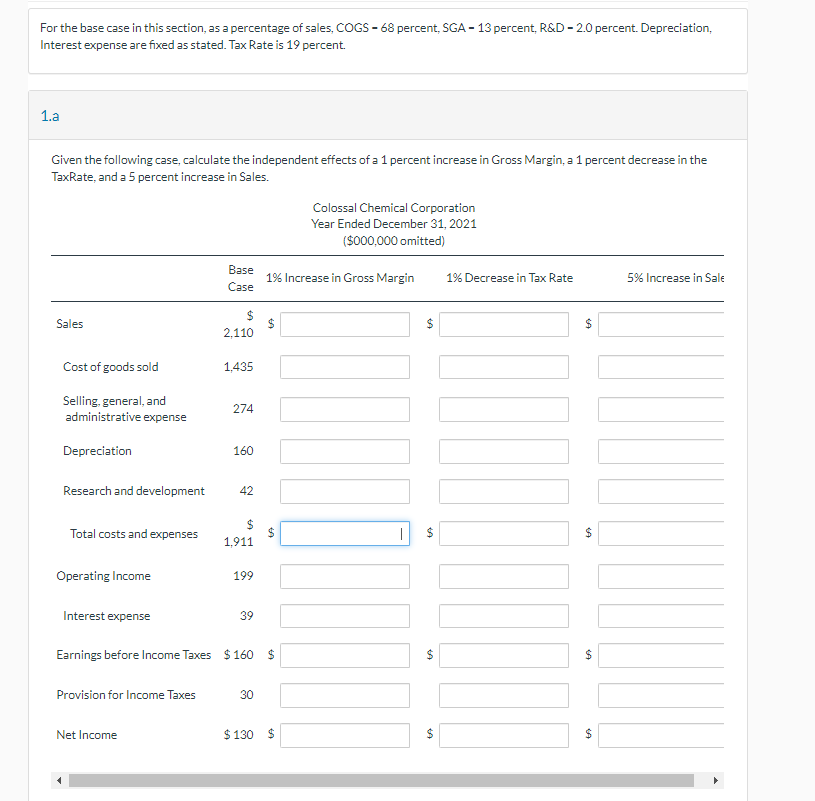Screen dimensions: 815x801
Task: Click the 1.a section heading
Action: pos(50,116)
